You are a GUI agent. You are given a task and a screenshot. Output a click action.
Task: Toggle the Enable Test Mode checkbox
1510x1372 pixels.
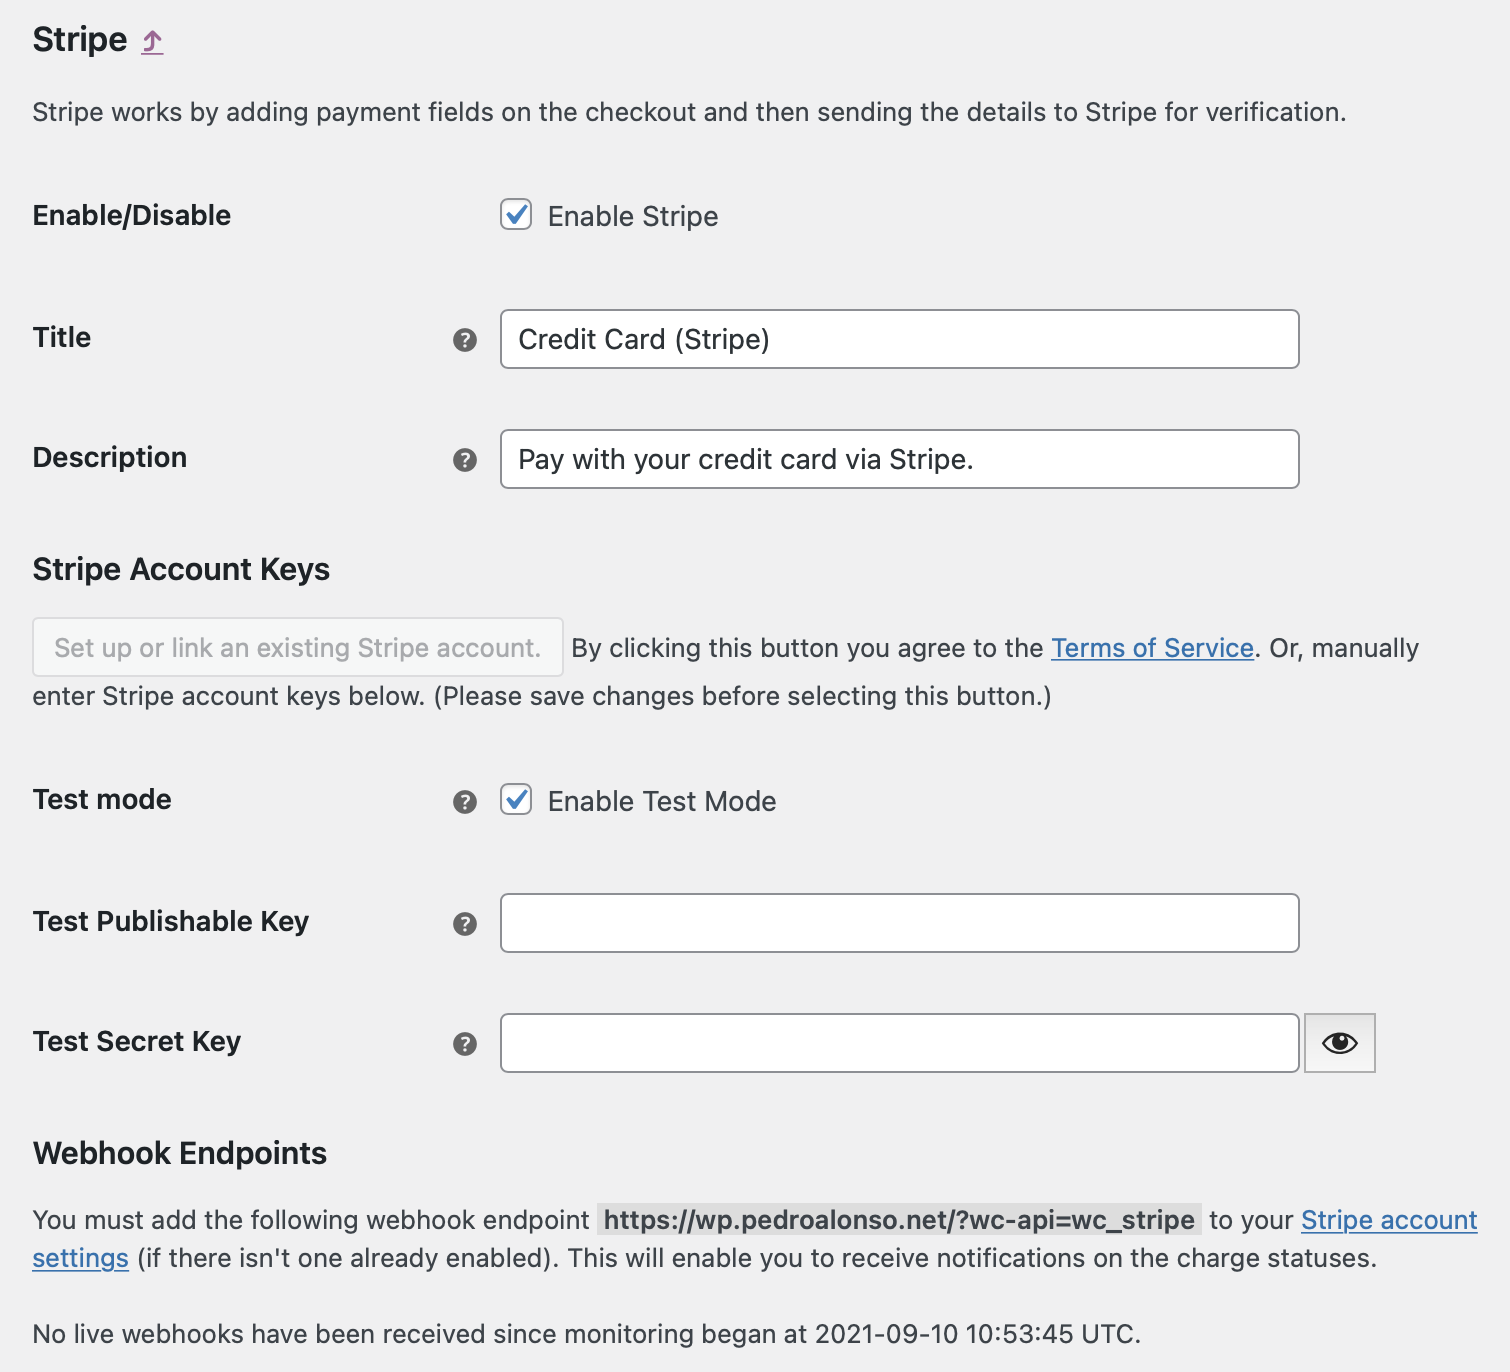[515, 800]
